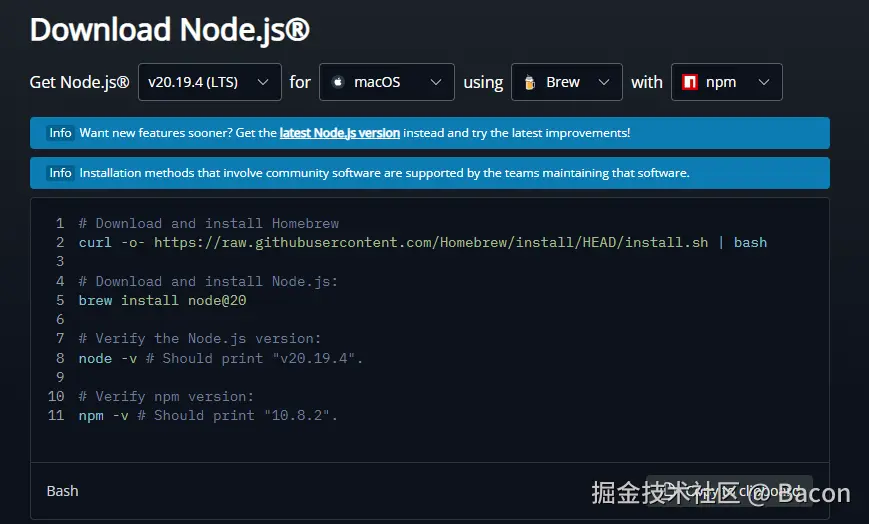Click the comment '# Download and install Node.js:'
869x524 pixels.
click(208, 281)
